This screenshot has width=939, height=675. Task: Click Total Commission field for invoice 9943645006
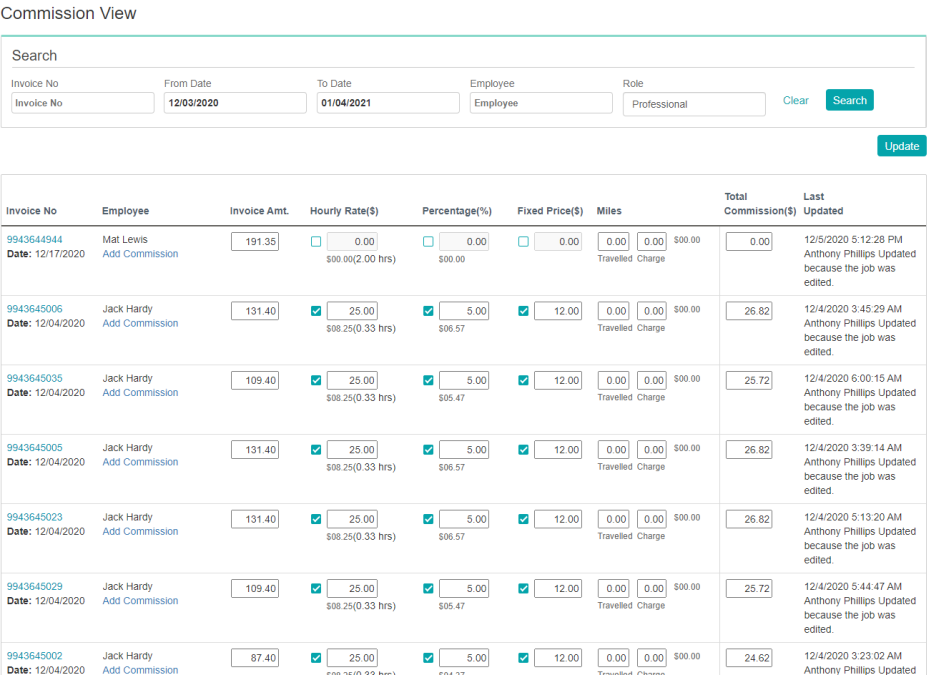click(x=748, y=311)
